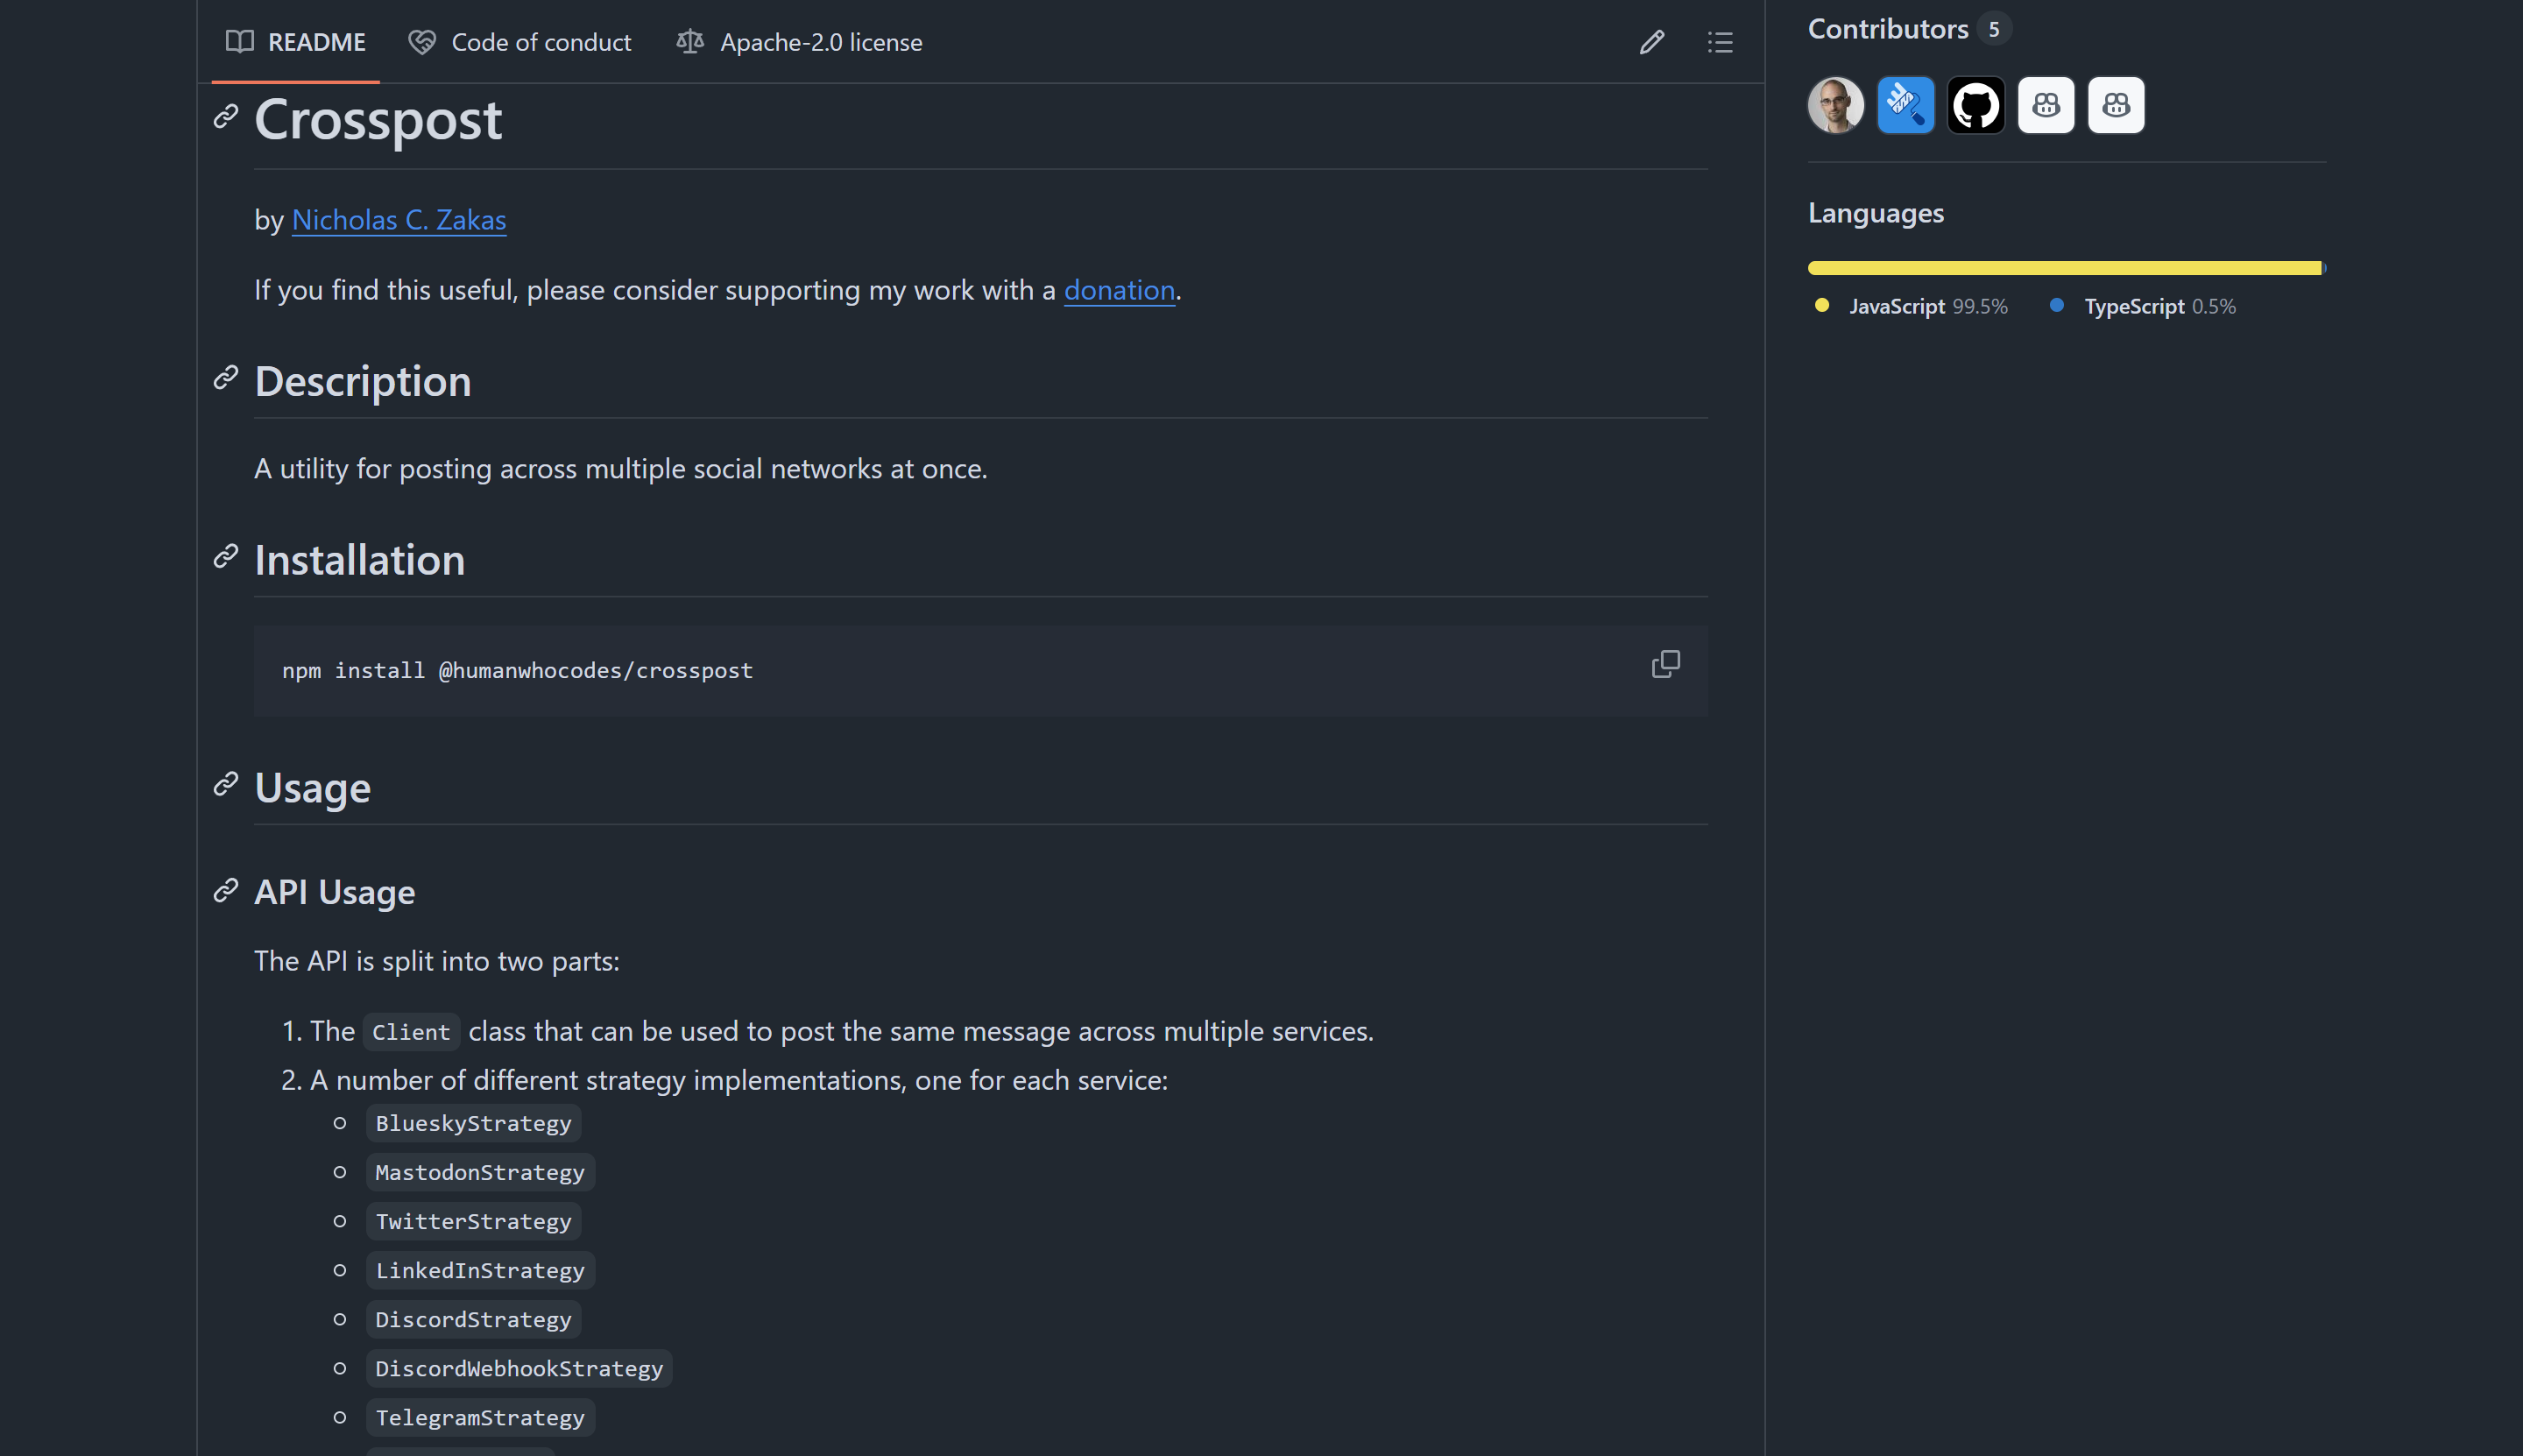
Task: Click the anchor link icon beside Installation
Action: [x=226, y=556]
